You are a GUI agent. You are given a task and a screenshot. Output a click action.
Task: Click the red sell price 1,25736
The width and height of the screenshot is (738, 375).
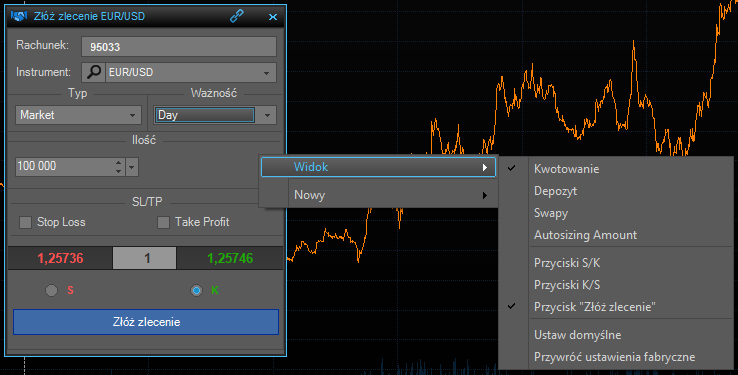point(60,258)
